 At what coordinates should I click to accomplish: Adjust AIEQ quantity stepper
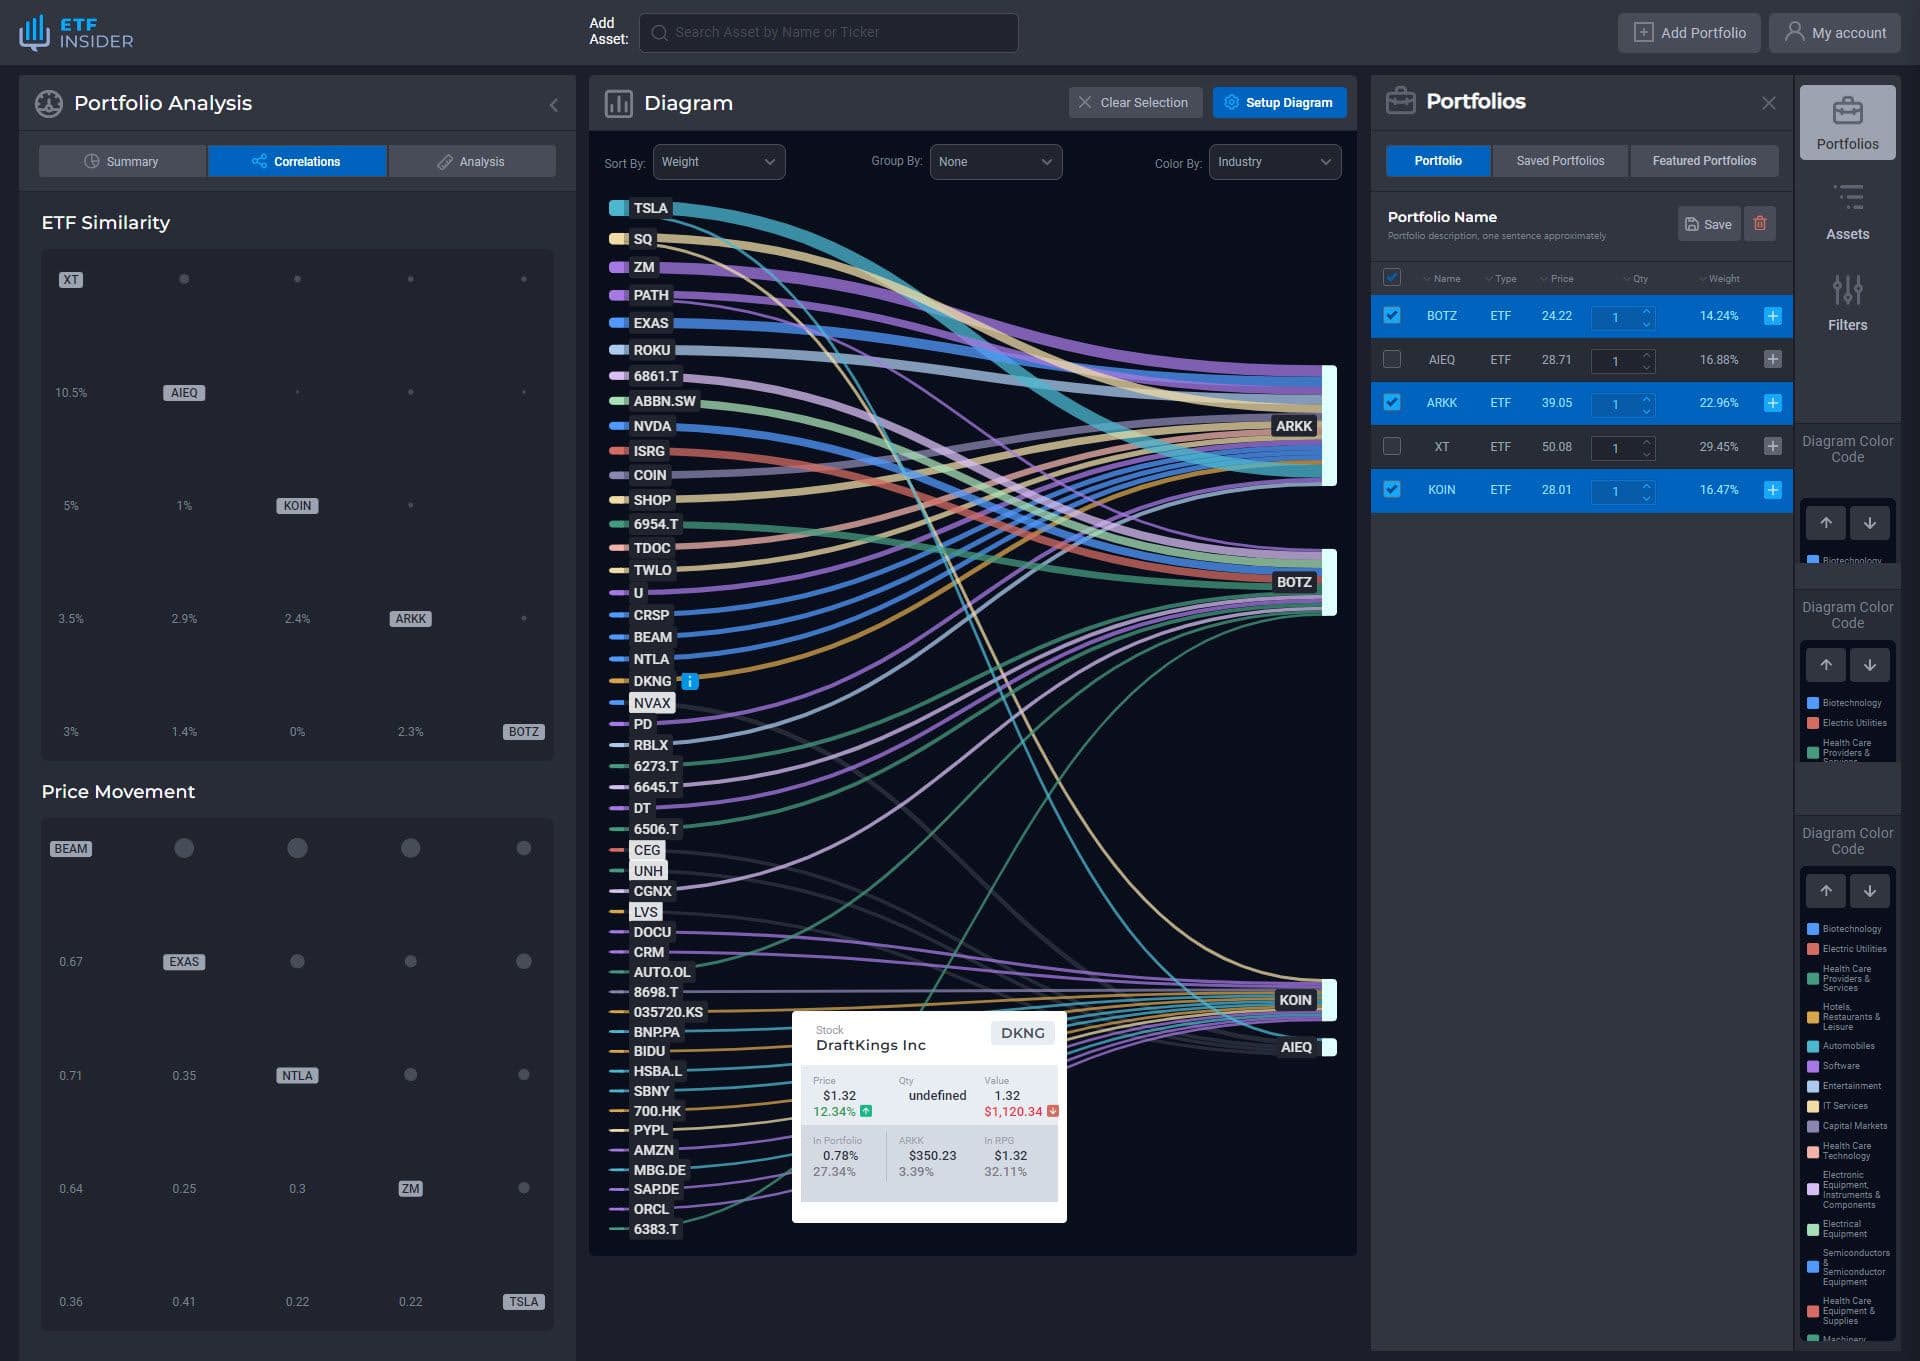[x=1623, y=361]
